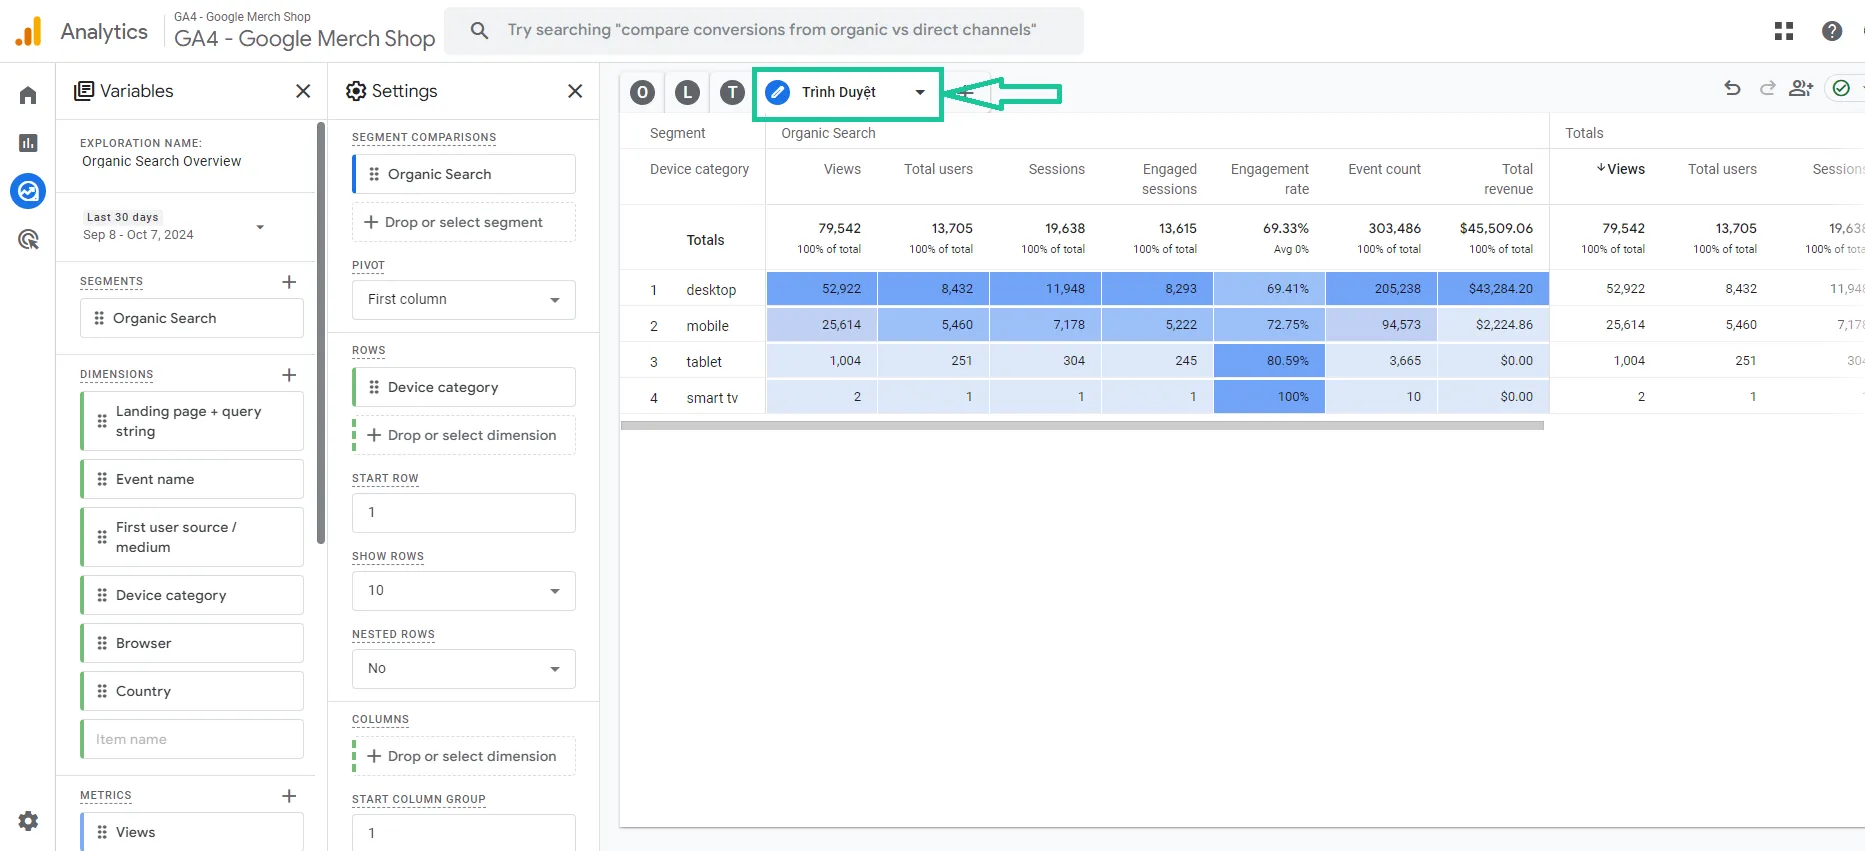The width and height of the screenshot is (1865, 851).
Task: Add a new segment with the Segments plus
Action: click(289, 282)
